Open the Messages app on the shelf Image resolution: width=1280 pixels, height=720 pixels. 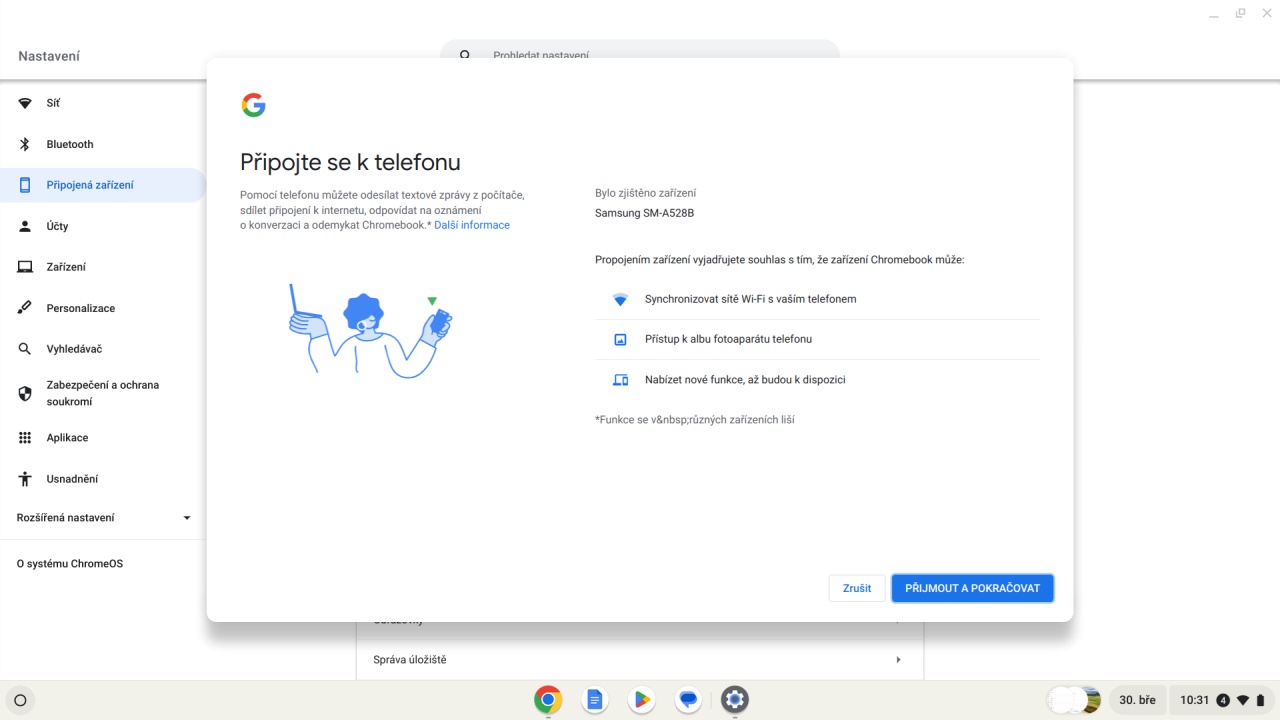coord(688,700)
